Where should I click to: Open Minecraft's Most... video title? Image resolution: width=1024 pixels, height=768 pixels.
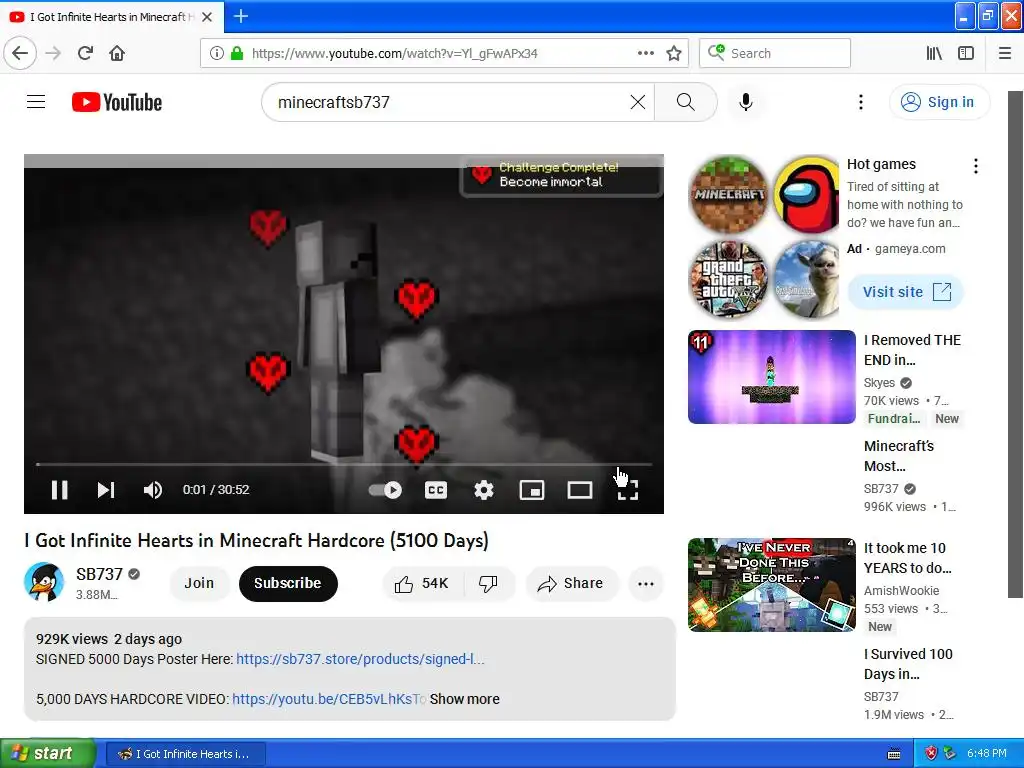click(x=899, y=456)
